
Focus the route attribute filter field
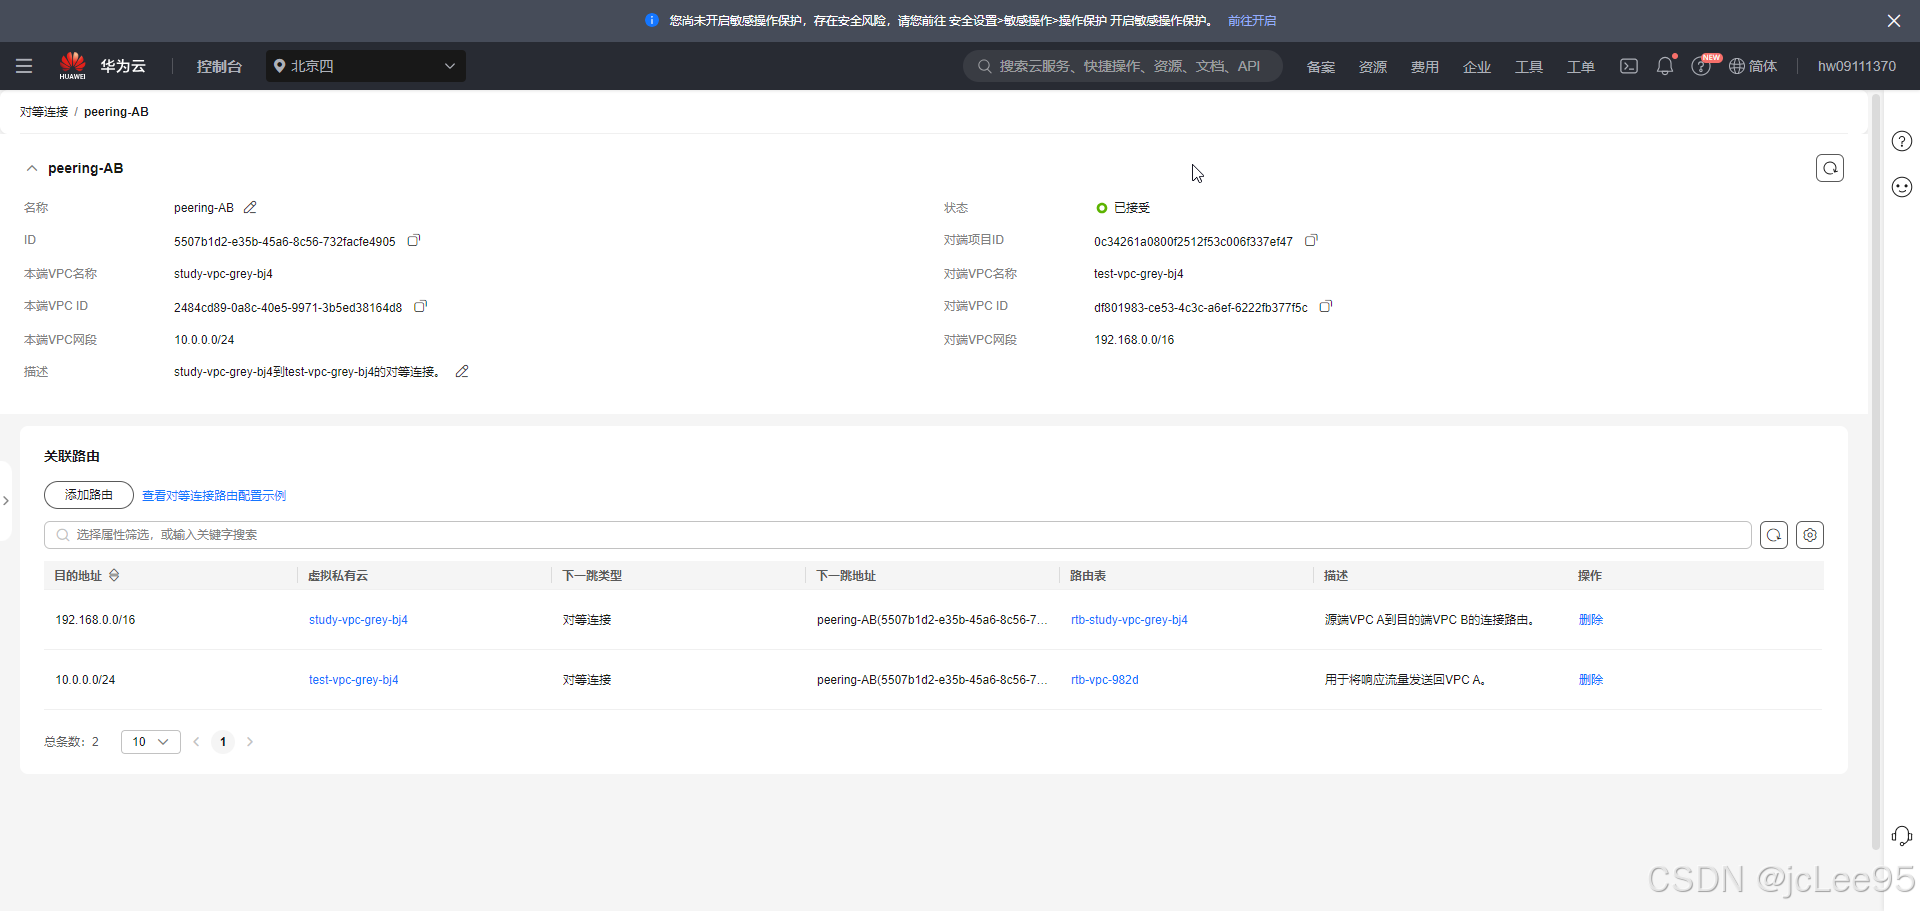898,535
